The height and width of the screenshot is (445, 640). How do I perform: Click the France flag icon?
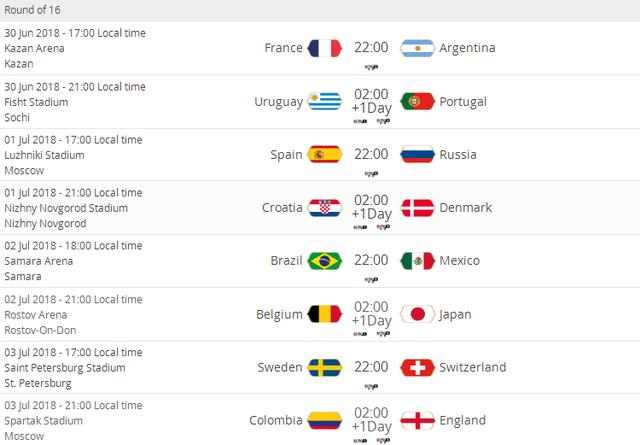point(324,48)
